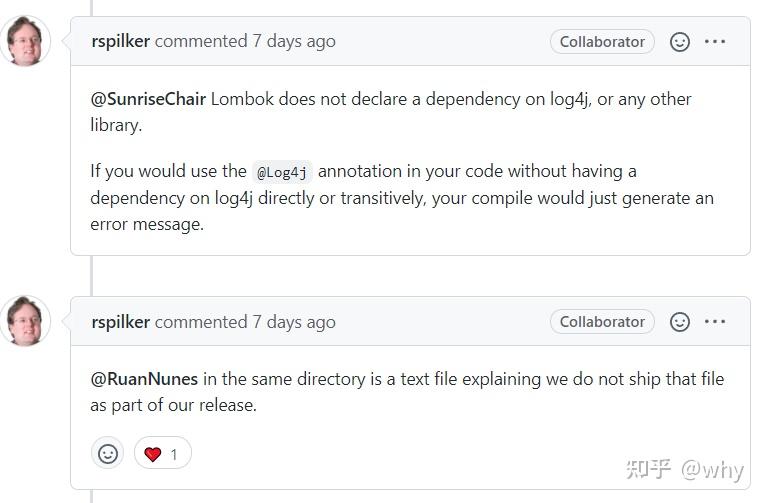Click the Collaborator badge on first comment

pyautogui.click(x=602, y=42)
